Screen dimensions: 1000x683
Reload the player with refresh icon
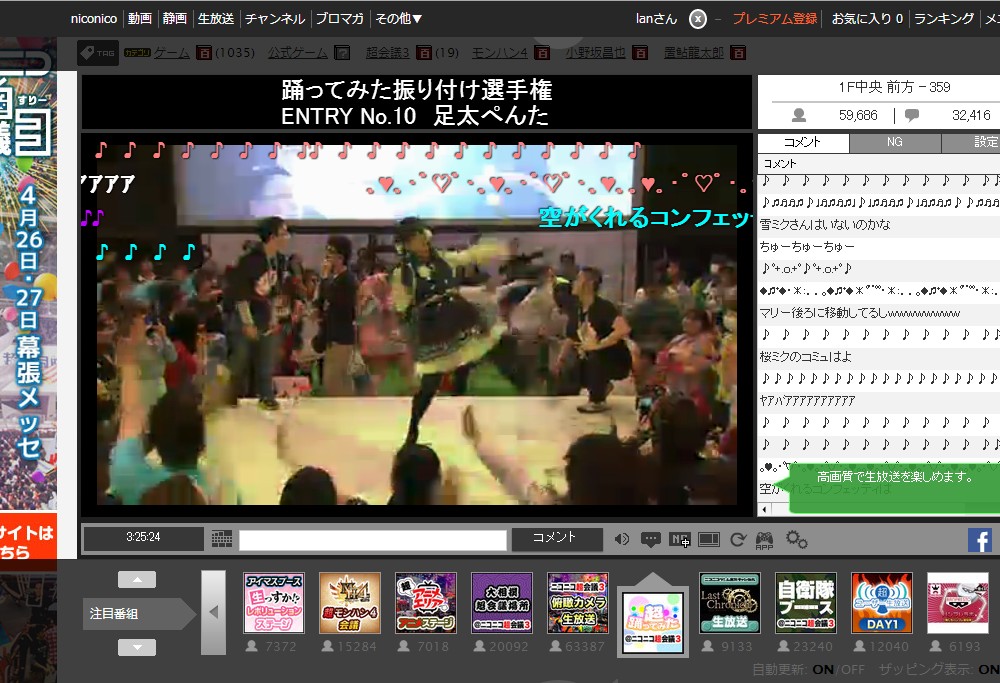click(x=738, y=540)
